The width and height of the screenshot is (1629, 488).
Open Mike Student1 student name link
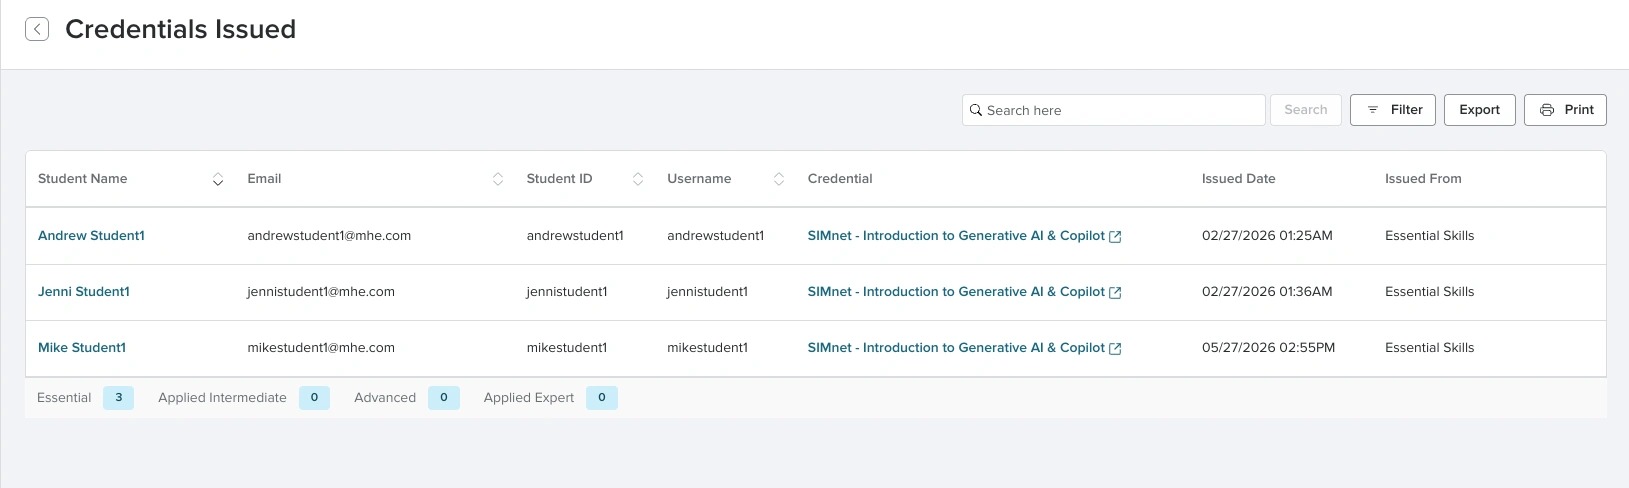pyautogui.click(x=82, y=348)
